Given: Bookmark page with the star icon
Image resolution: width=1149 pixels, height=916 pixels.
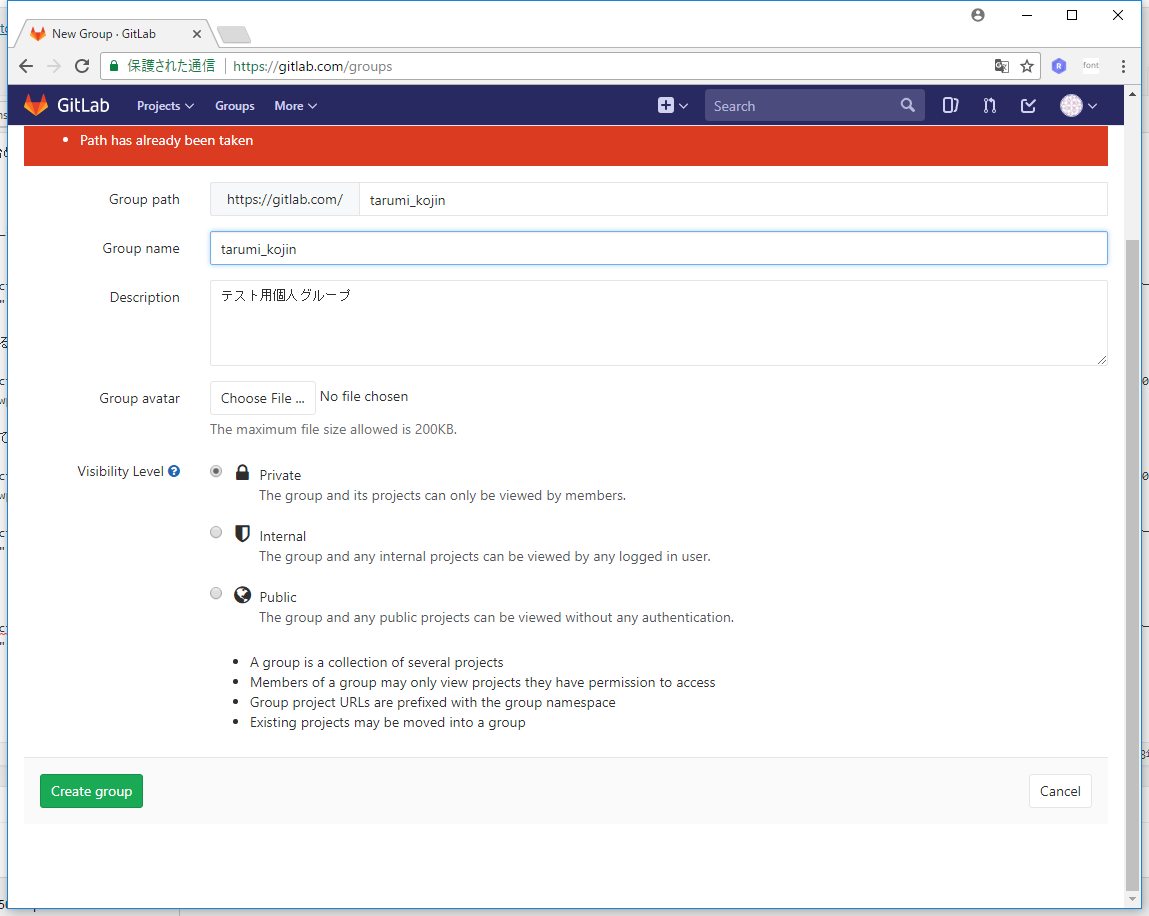Looking at the screenshot, I should 1027,66.
